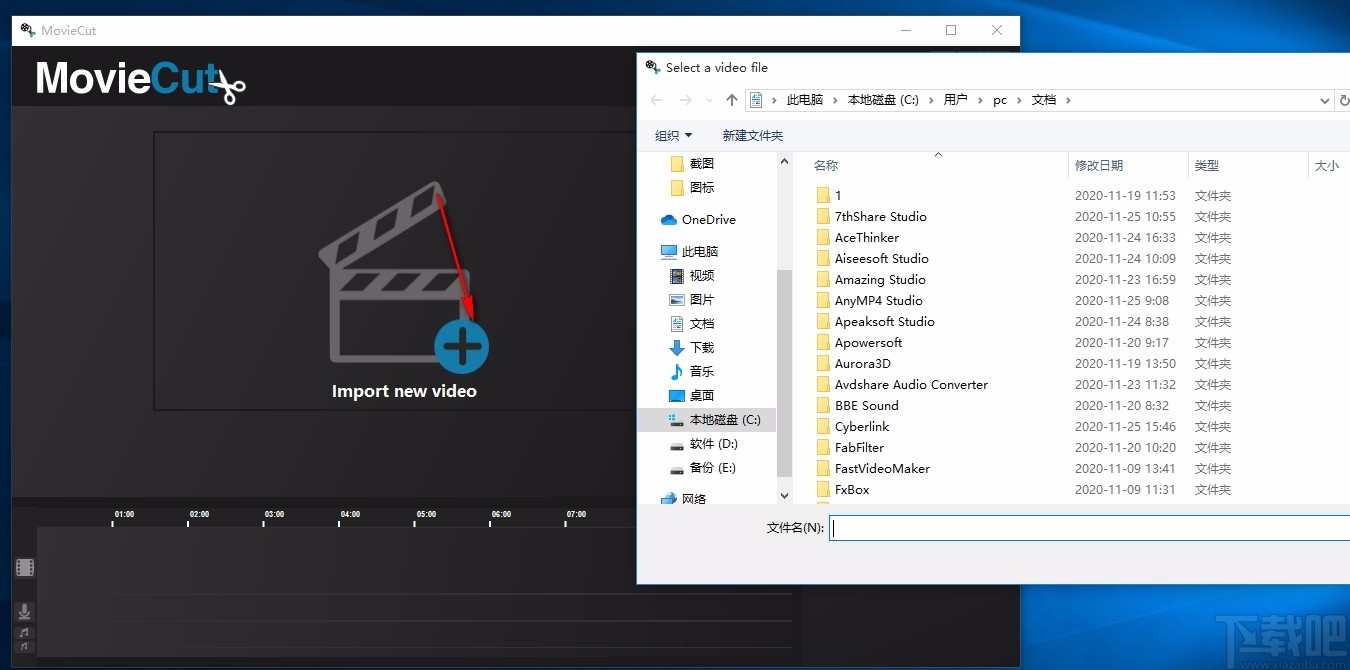The height and width of the screenshot is (670, 1350).
Task: Open 桌面 in navigation pane
Action: tap(692, 395)
